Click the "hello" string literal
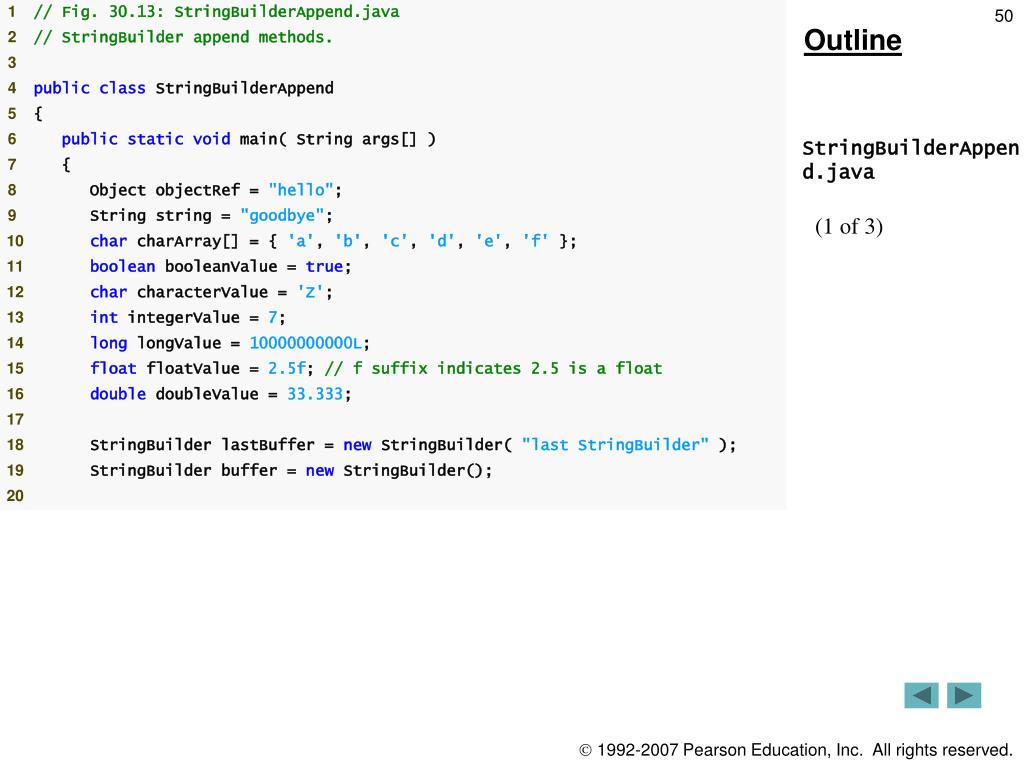This screenshot has width=1024, height=768. (300, 190)
